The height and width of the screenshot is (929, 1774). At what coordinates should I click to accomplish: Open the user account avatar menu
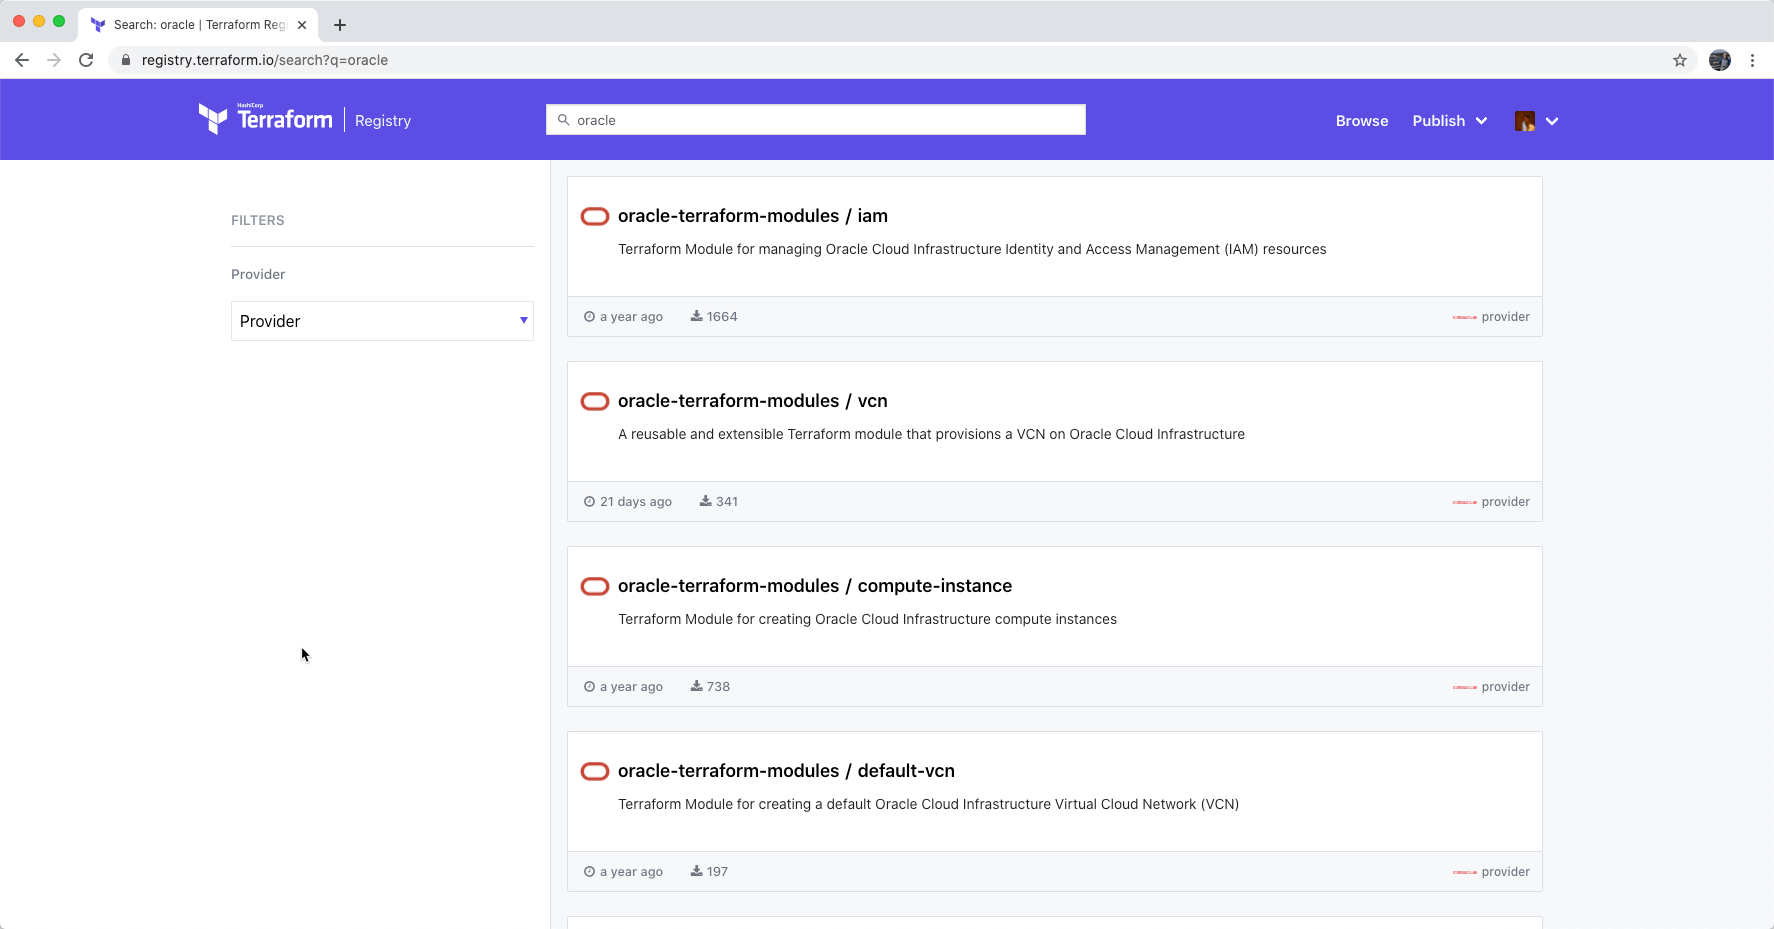pos(1536,121)
